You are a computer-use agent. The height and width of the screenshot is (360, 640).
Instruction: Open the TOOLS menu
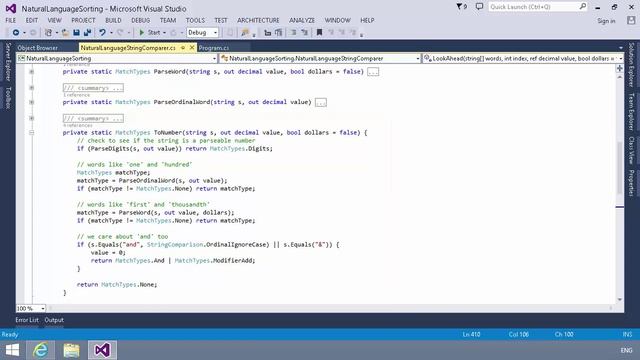coord(196,20)
